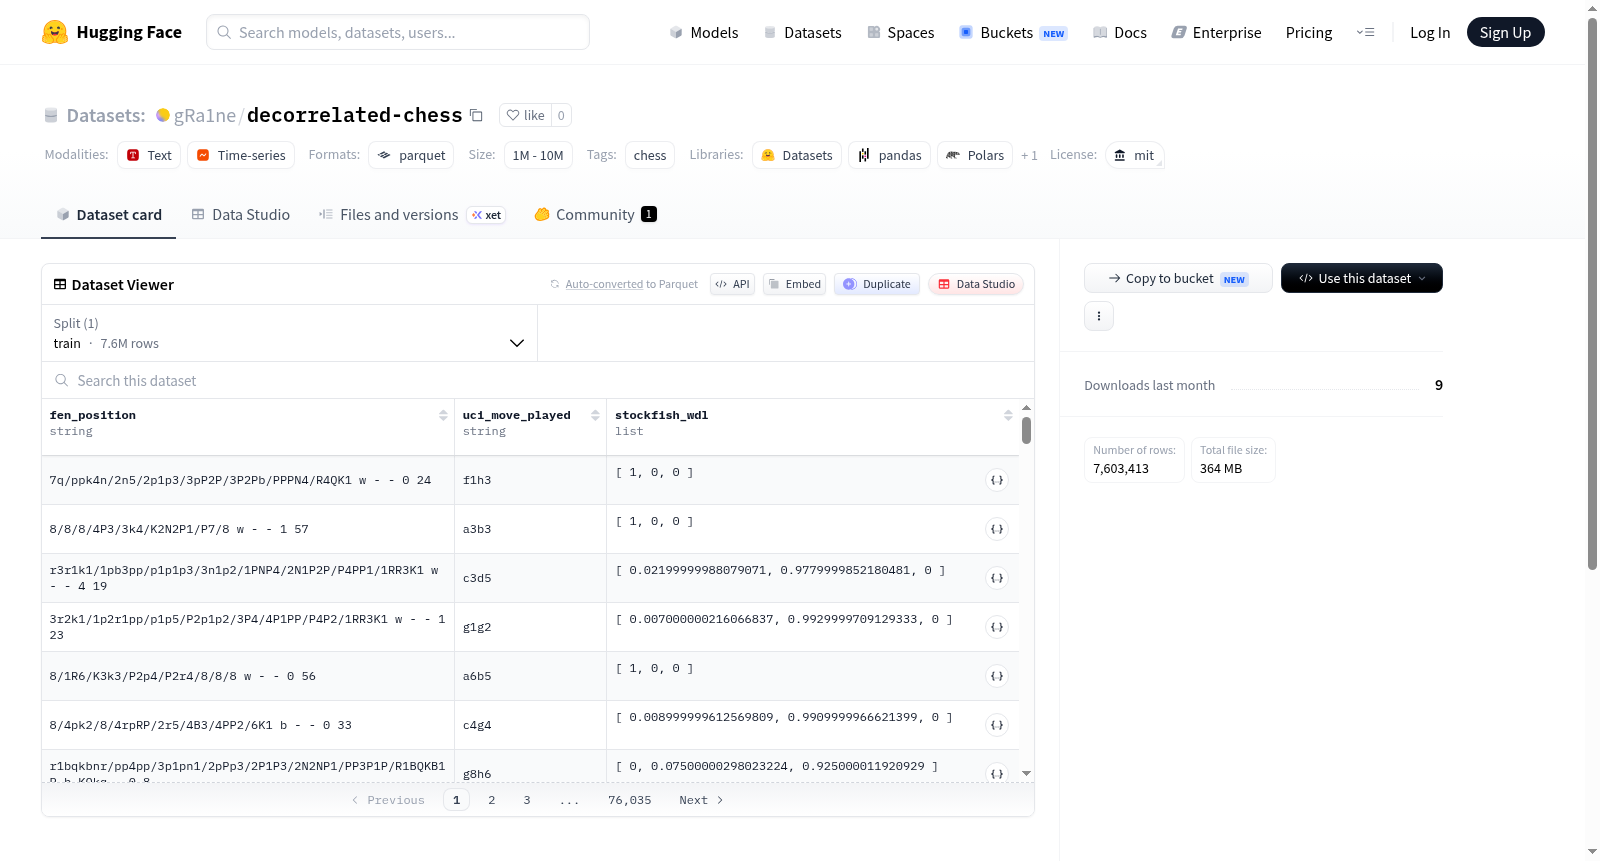Expand JSON for a3b3 row

click(x=997, y=529)
